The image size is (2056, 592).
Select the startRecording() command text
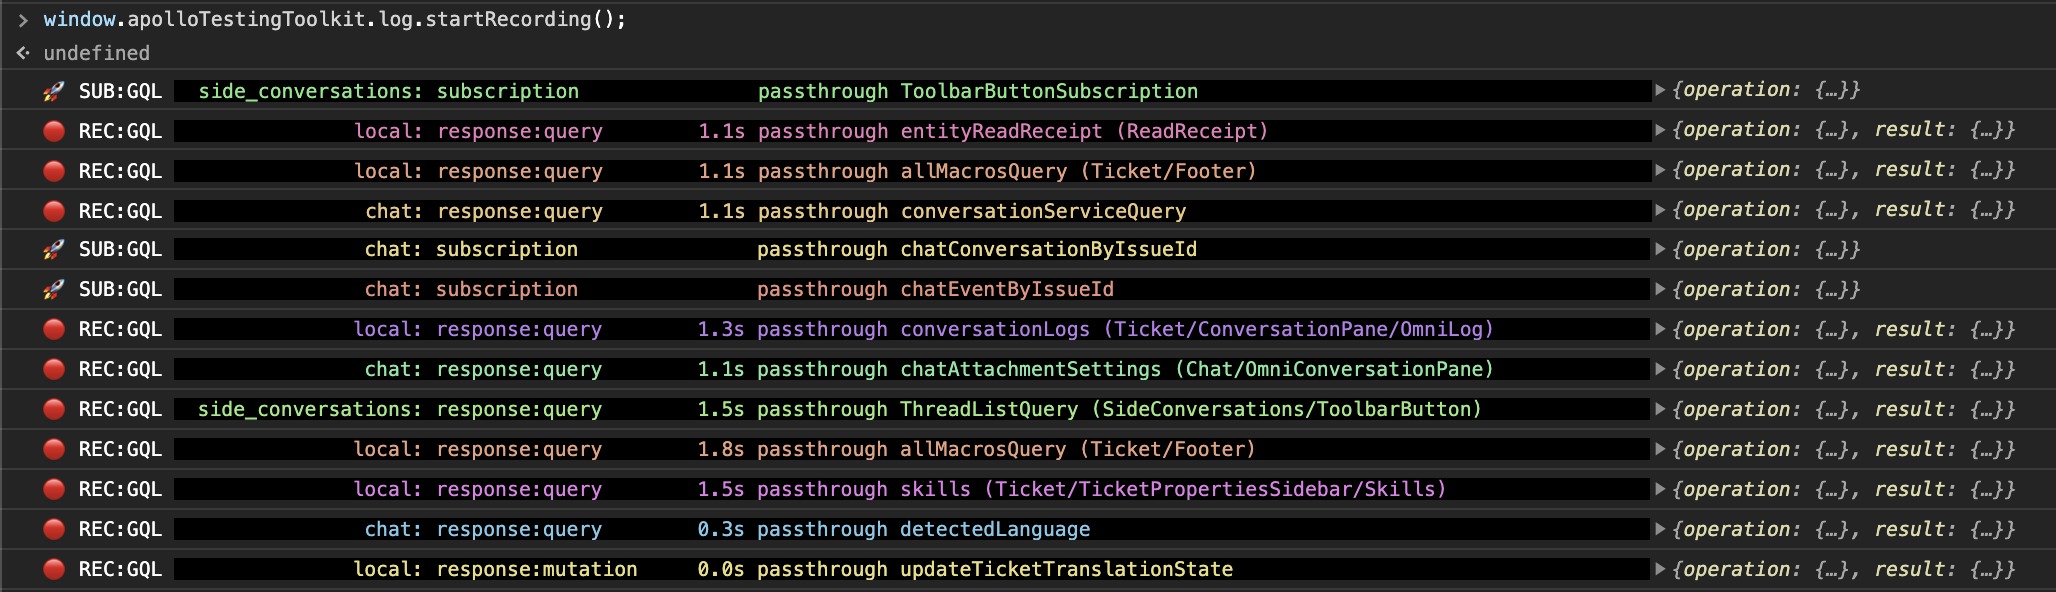pos(335,20)
